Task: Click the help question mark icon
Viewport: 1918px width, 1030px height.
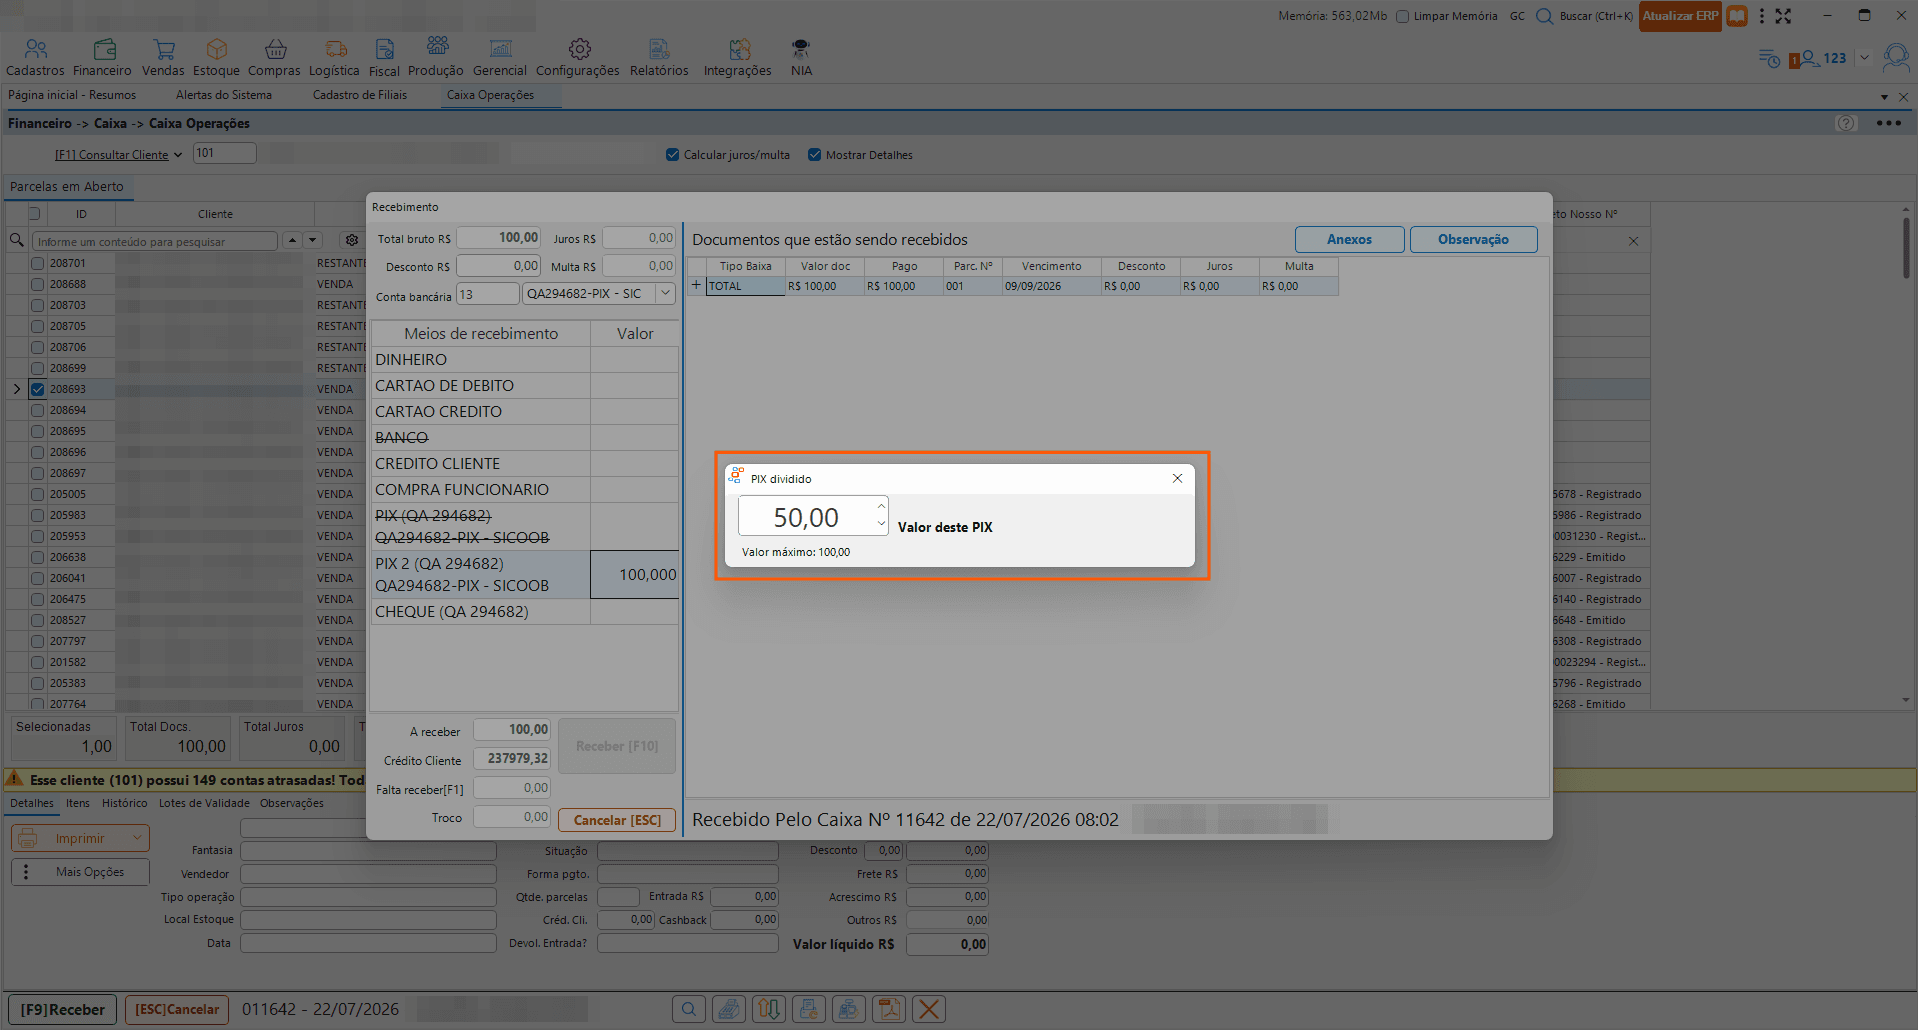Action: (1846, 123)
